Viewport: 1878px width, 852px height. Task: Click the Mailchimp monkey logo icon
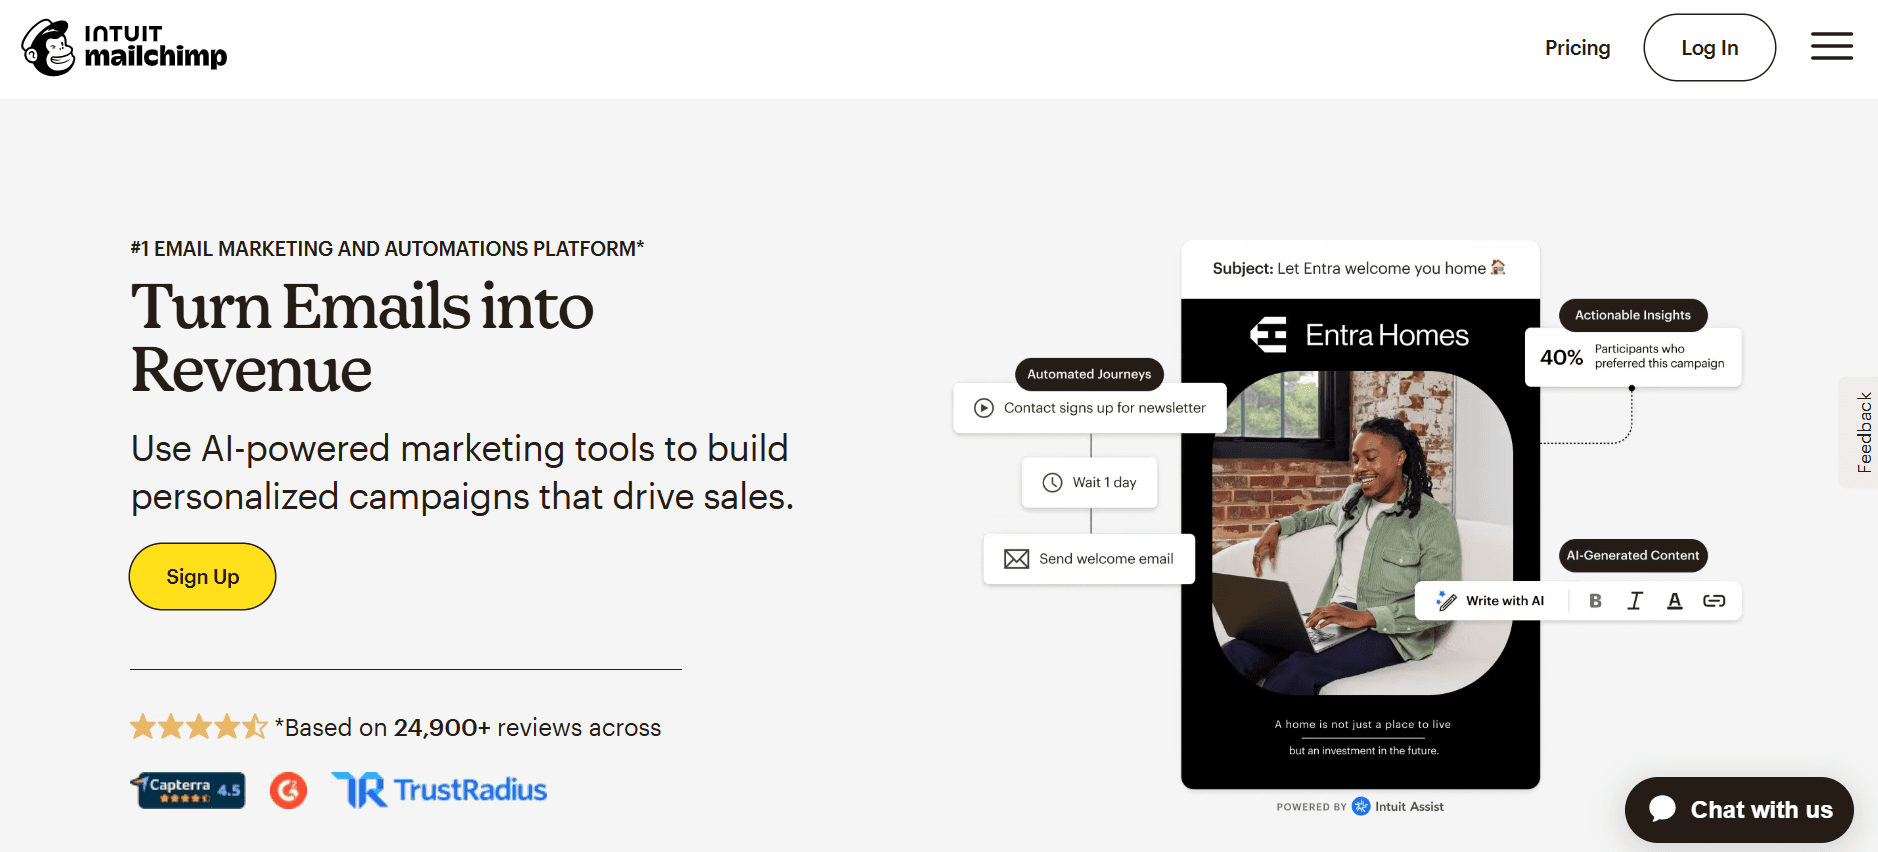pos(48,47)
